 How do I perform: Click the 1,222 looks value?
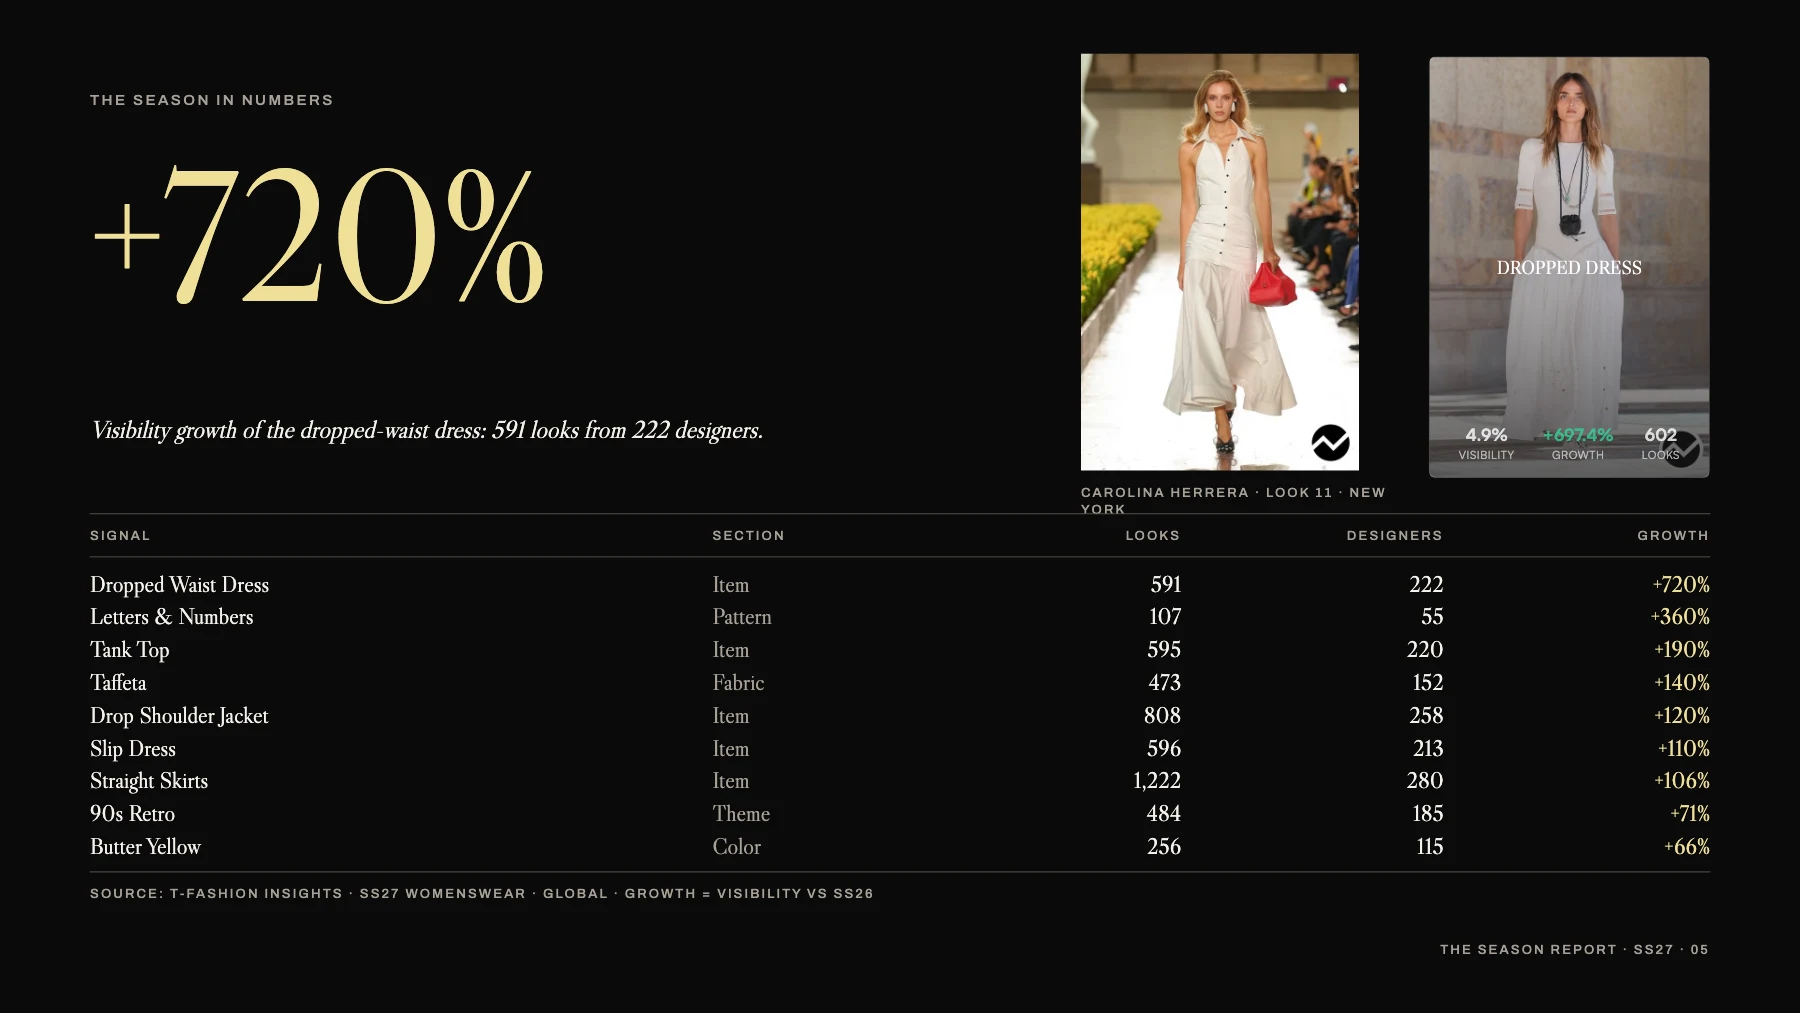[1157, 781]
